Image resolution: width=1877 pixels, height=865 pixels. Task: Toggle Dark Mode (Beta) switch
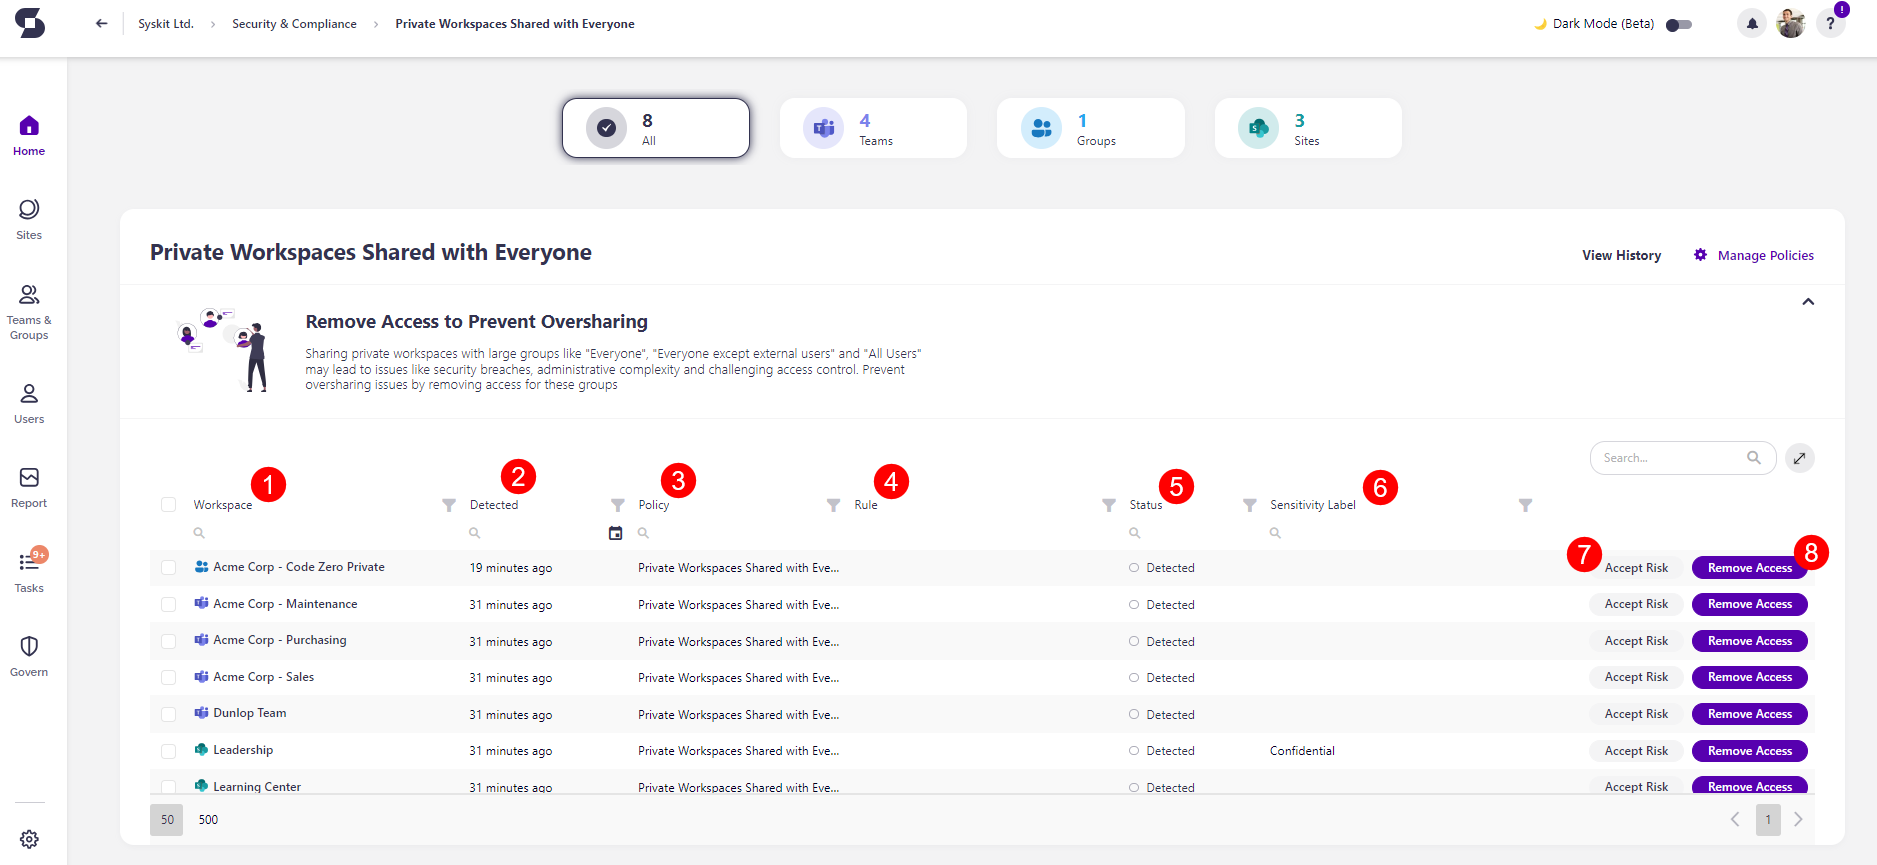coord(1679,24)
